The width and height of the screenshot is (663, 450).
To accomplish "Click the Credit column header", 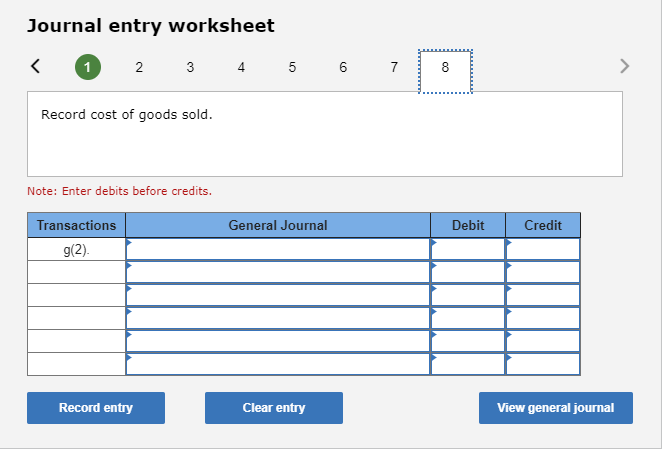I will [543, 225].
